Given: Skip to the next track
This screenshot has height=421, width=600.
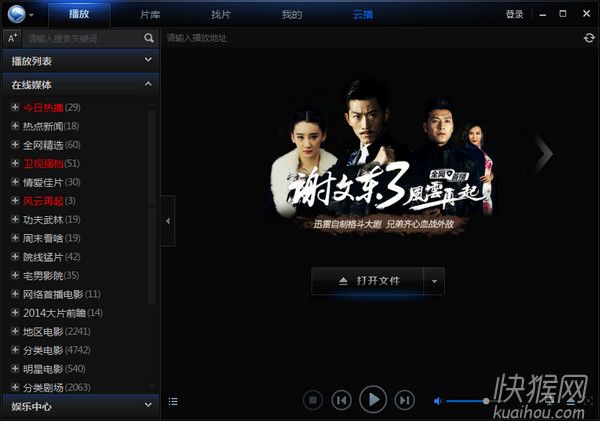Looking at the screenshot, I should (404, 400).
